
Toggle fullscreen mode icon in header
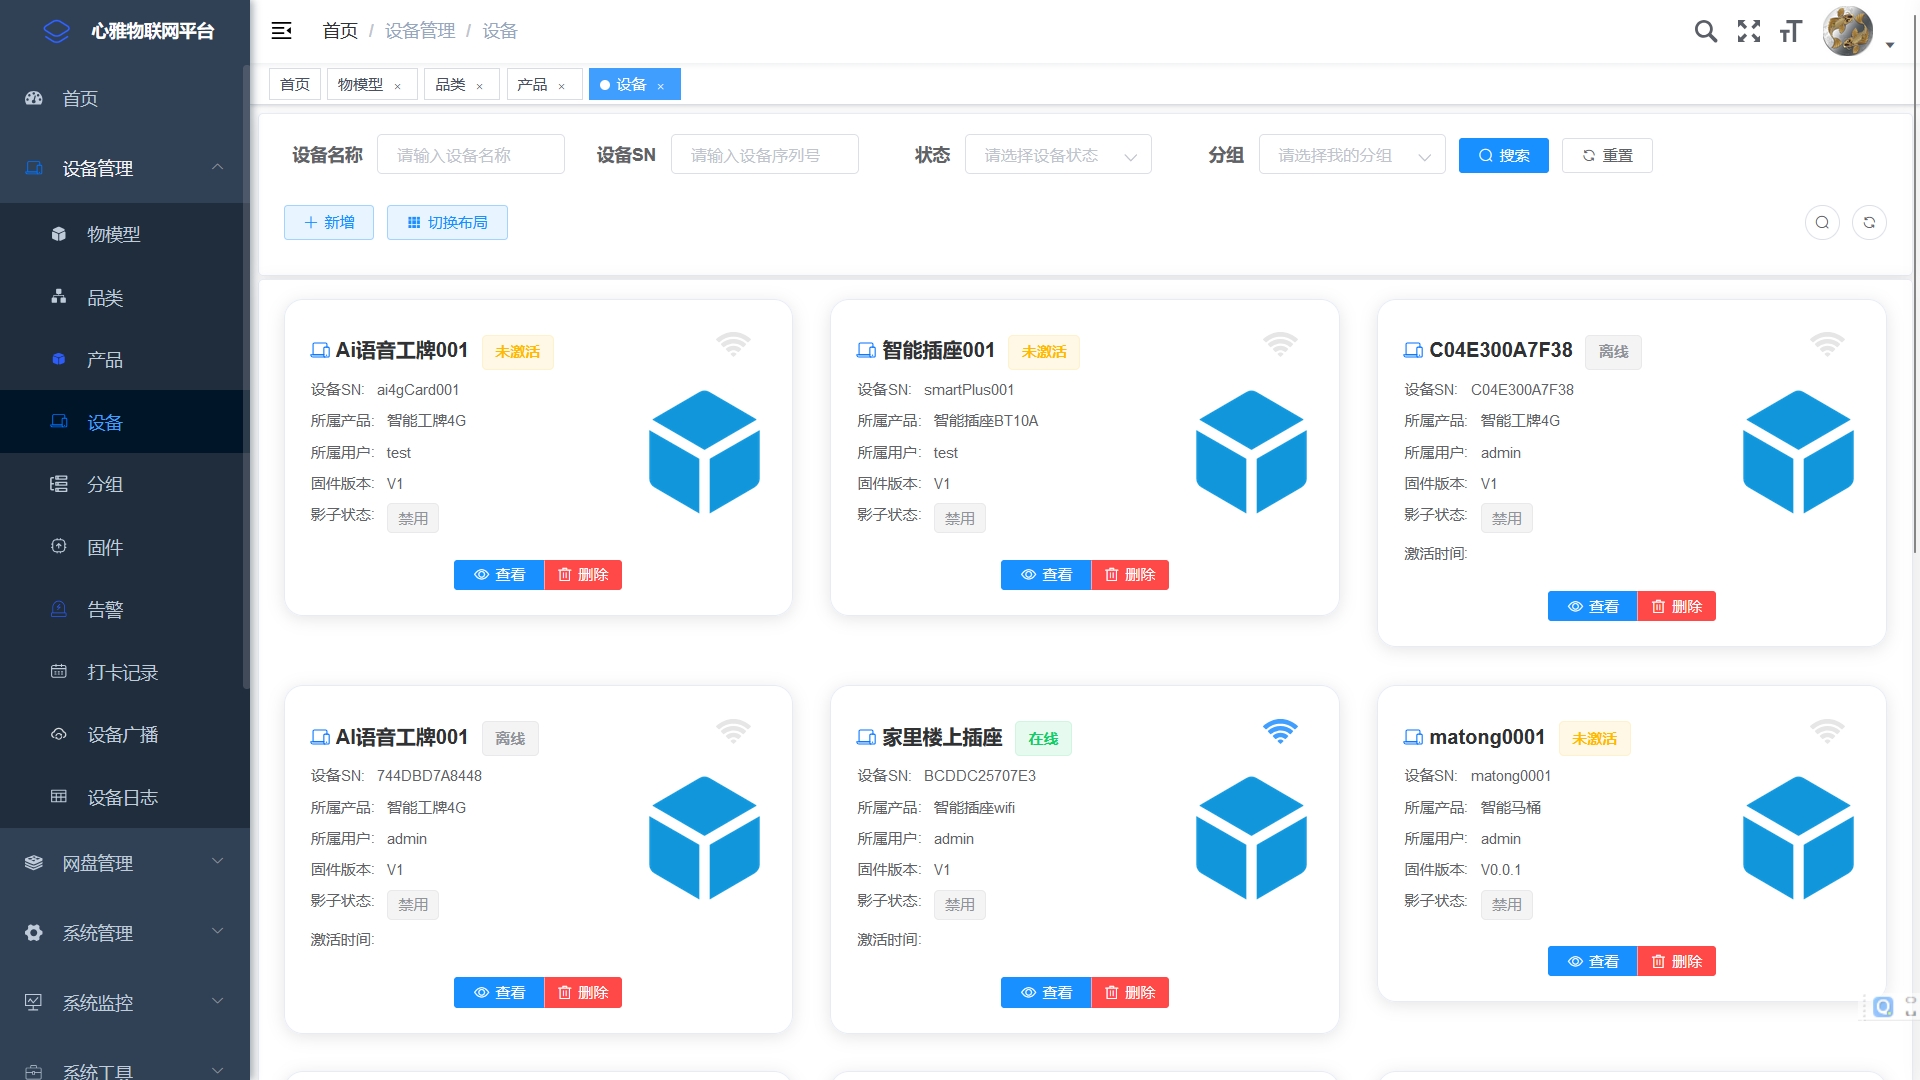click(1748, 31)
